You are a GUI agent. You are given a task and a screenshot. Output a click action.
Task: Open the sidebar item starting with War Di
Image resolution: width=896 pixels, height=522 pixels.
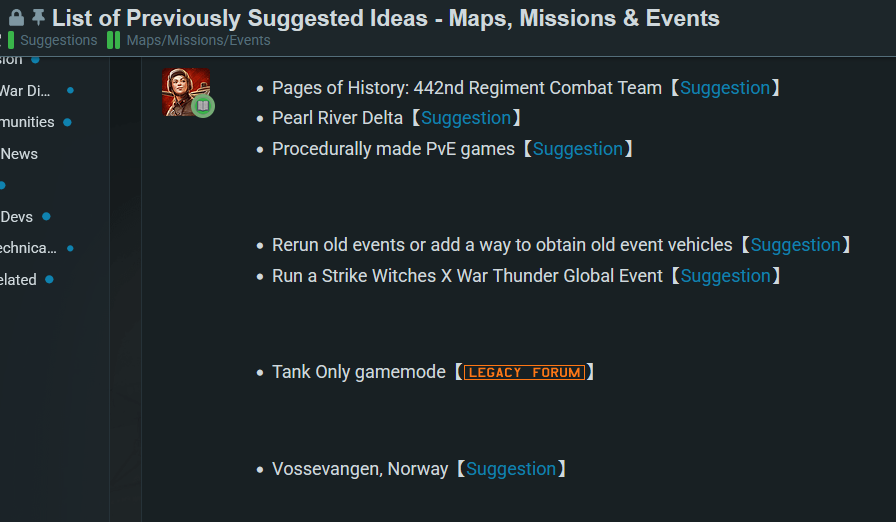click(x=25, y=91)
